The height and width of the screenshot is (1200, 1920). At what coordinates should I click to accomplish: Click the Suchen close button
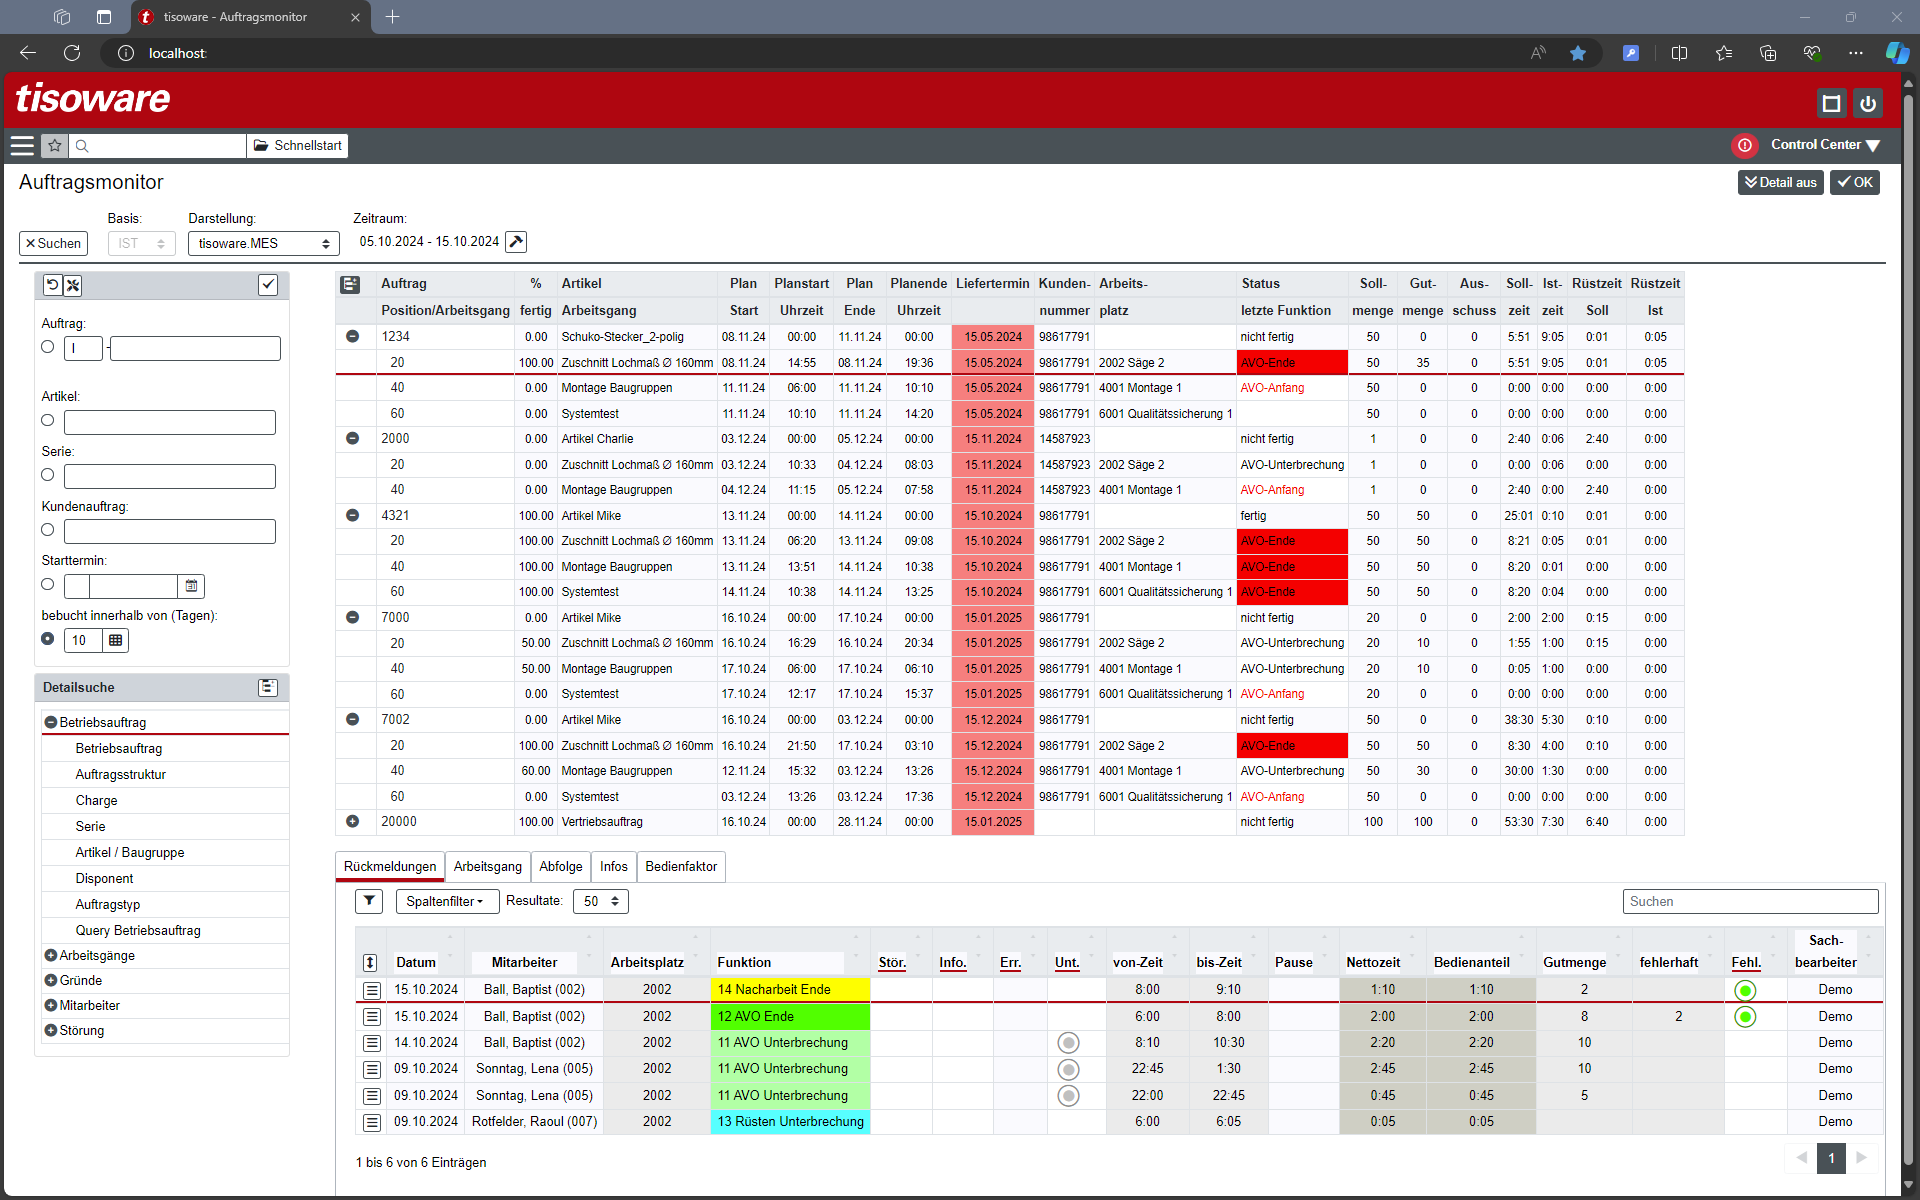53,243
